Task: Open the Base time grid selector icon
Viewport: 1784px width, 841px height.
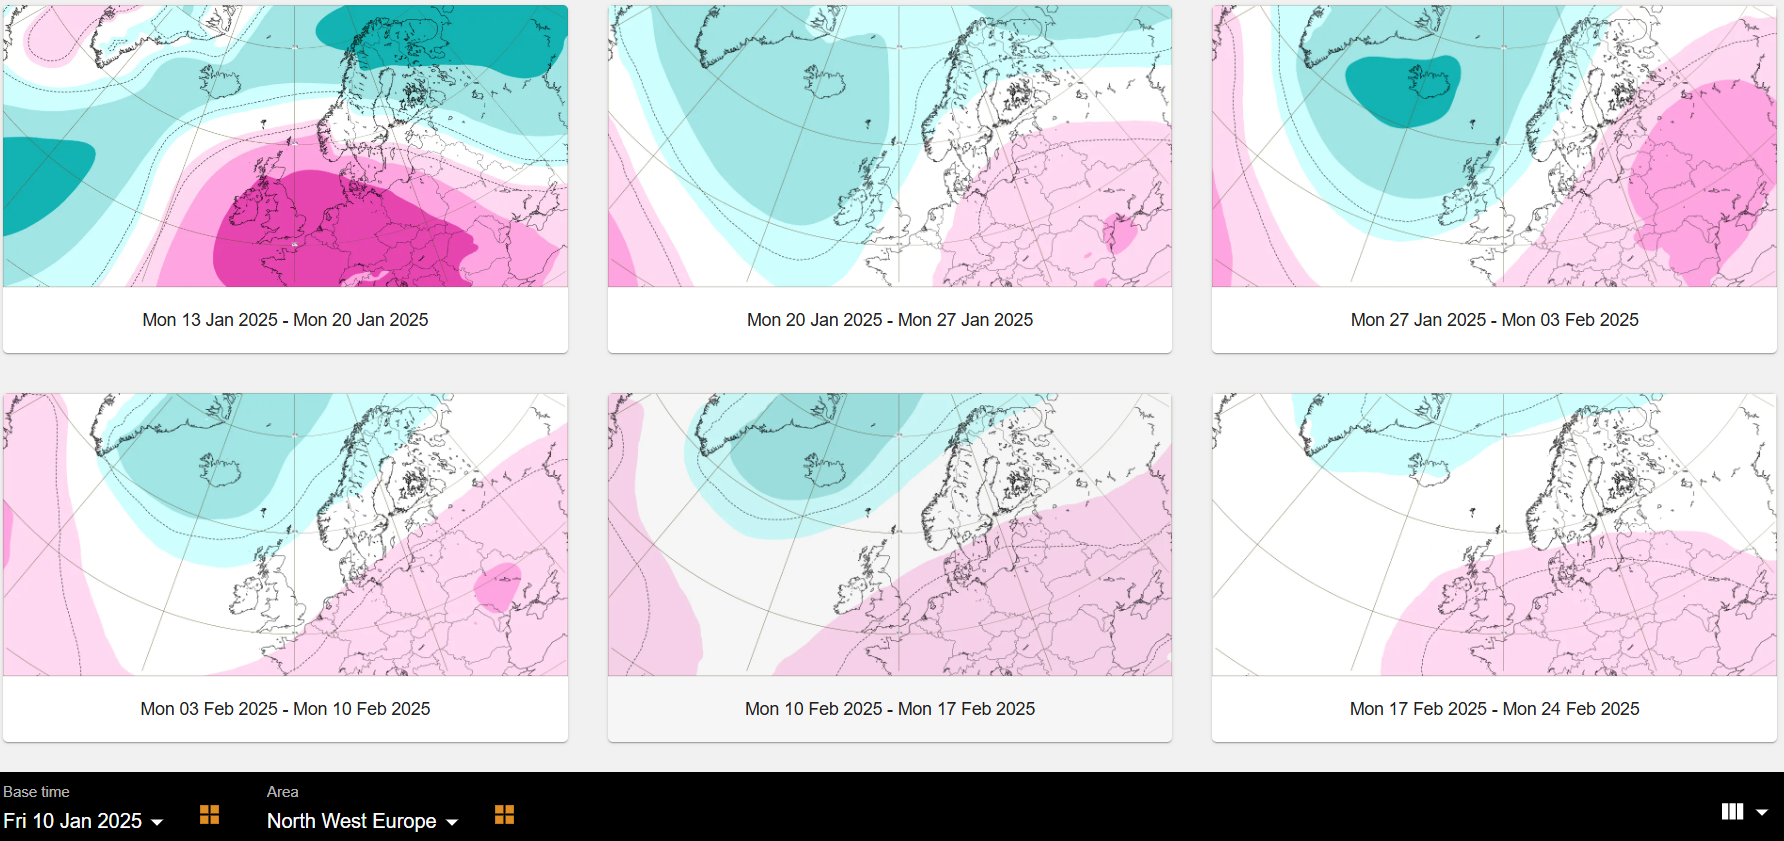Action: click(x=209, y=815)
